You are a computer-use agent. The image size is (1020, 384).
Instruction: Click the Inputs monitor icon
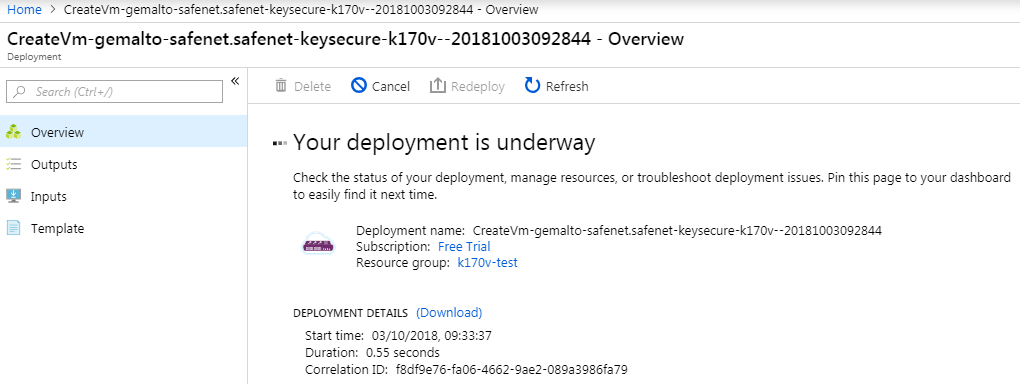click(x=13, y=196)
